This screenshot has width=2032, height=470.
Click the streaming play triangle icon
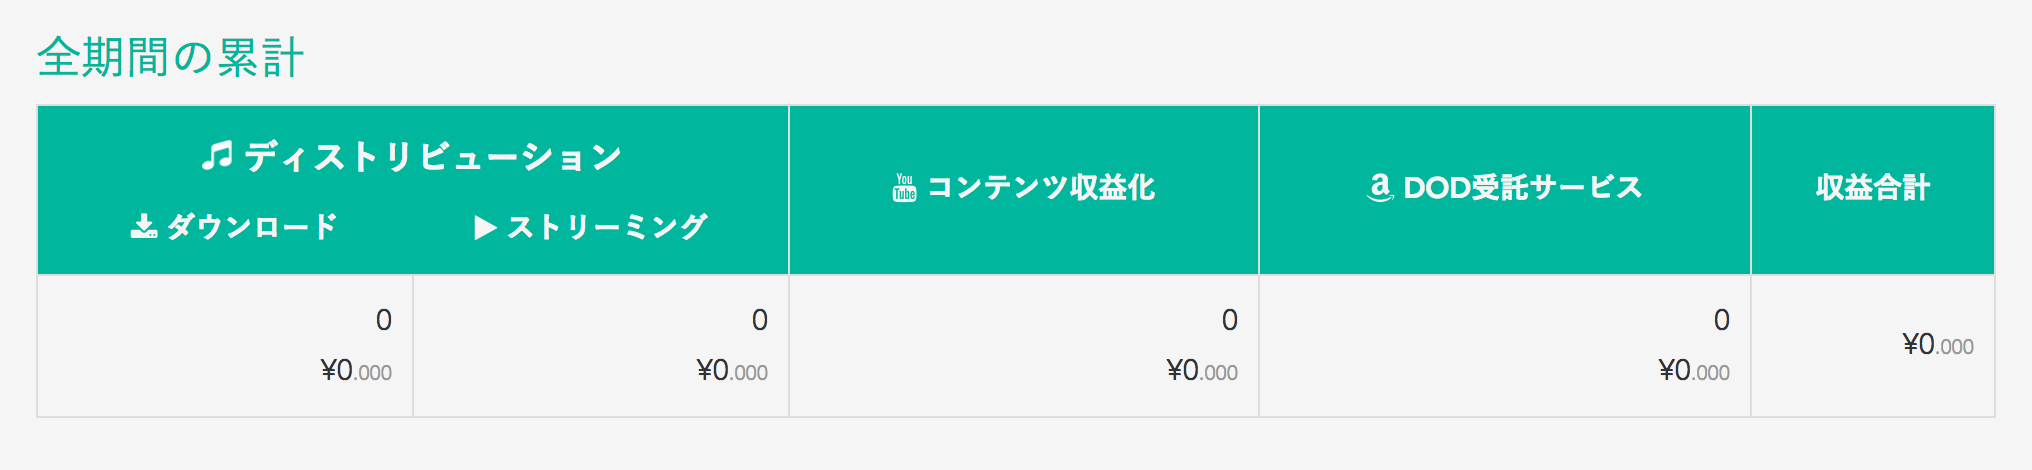point(485,228)
